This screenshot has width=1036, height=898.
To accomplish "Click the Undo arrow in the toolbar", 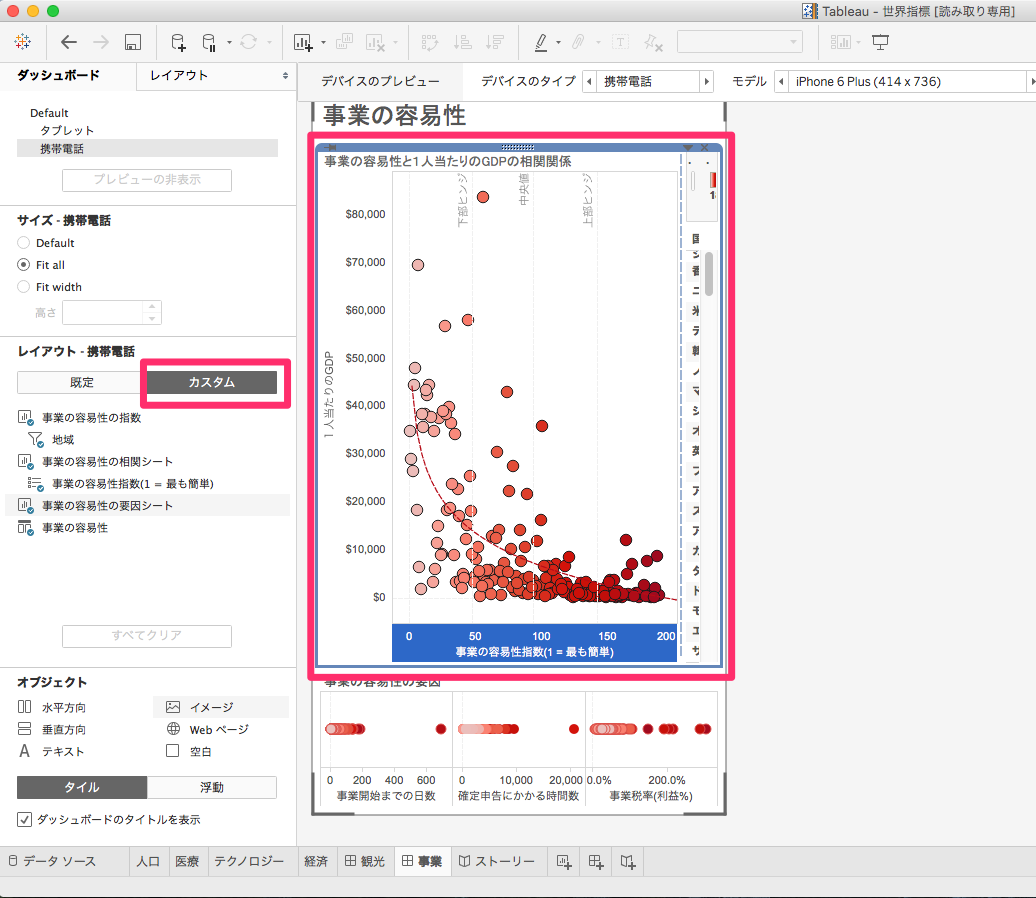I will 66,41.
